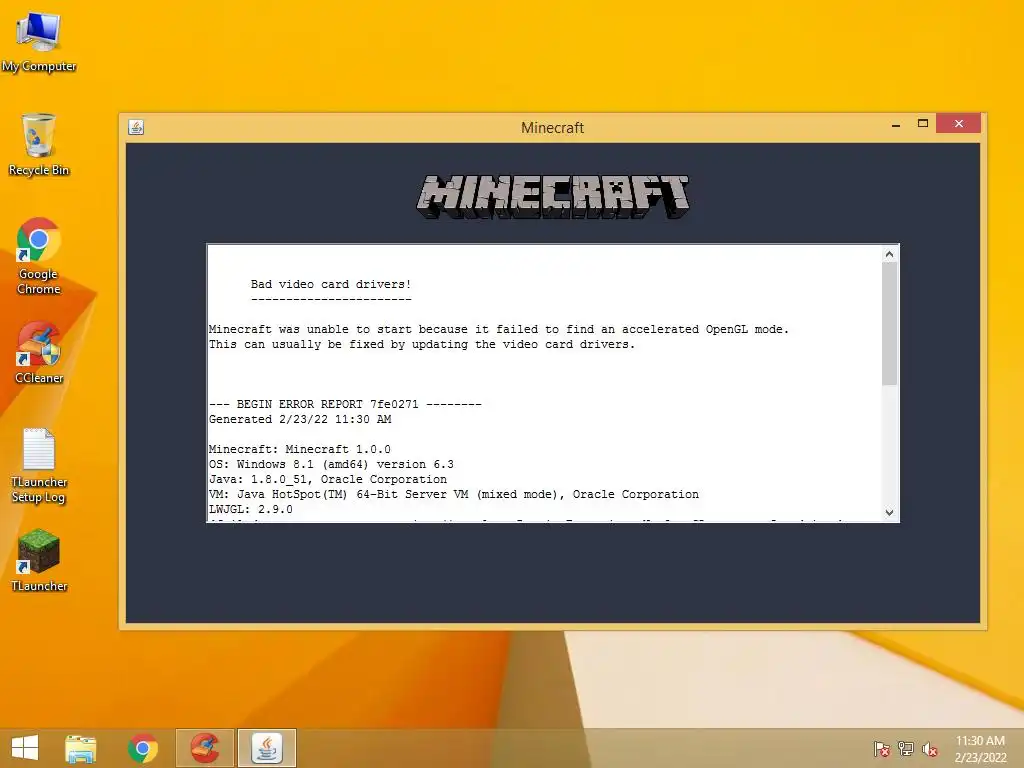Click the Java icon in Minecraft title bar
This screenshot has width=1024, height=768.
[136, 127]
